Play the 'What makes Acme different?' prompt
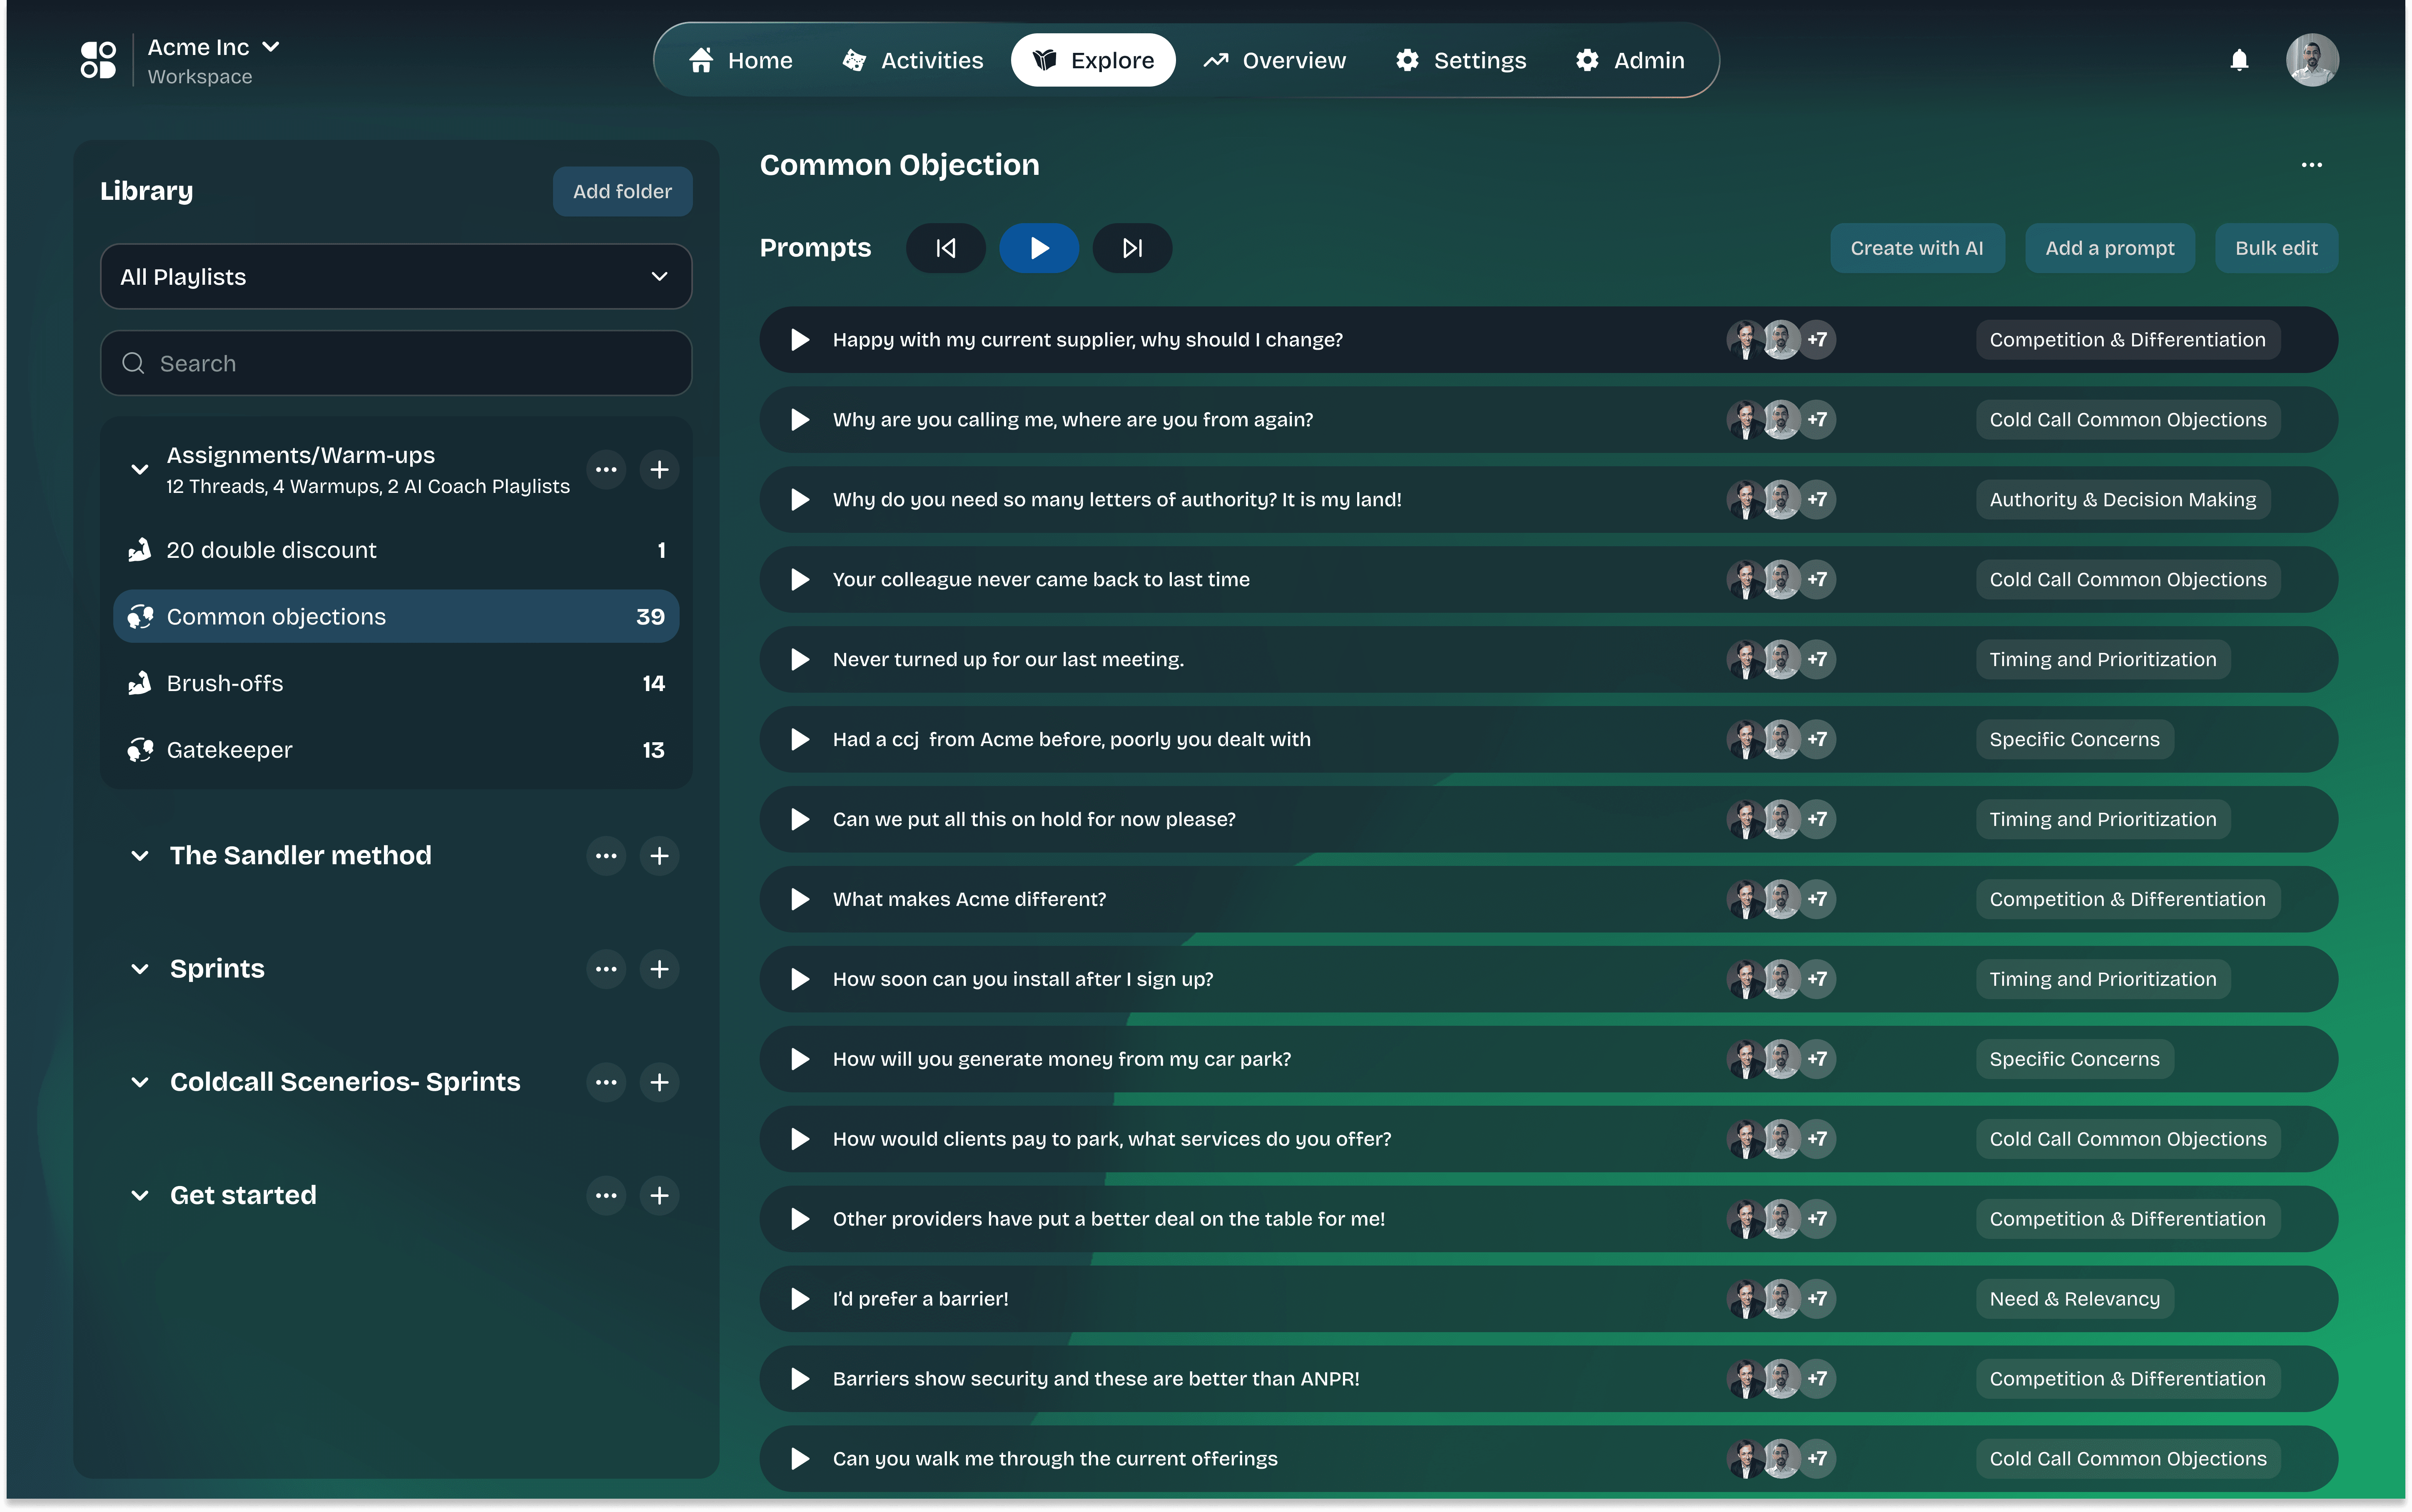 (x=799, y=899)
